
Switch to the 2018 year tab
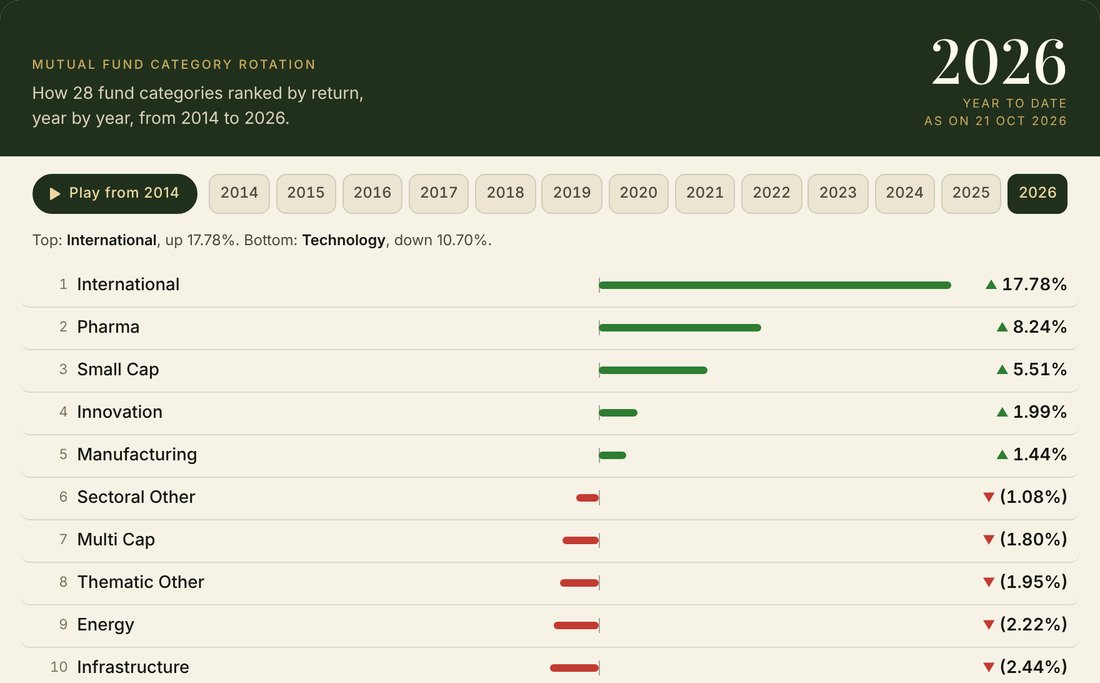click(505, 194)
